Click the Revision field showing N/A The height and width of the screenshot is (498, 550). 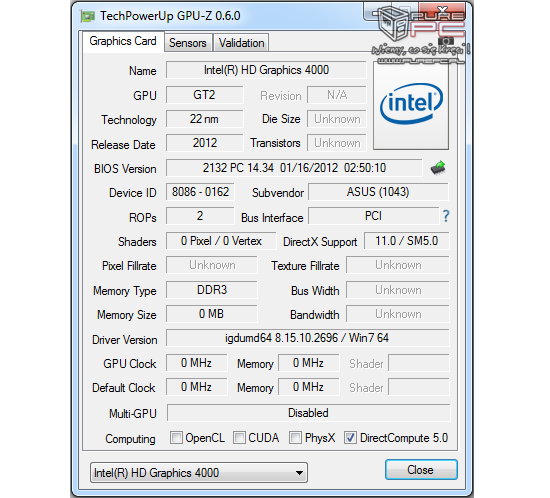click(x=337, y=95)
